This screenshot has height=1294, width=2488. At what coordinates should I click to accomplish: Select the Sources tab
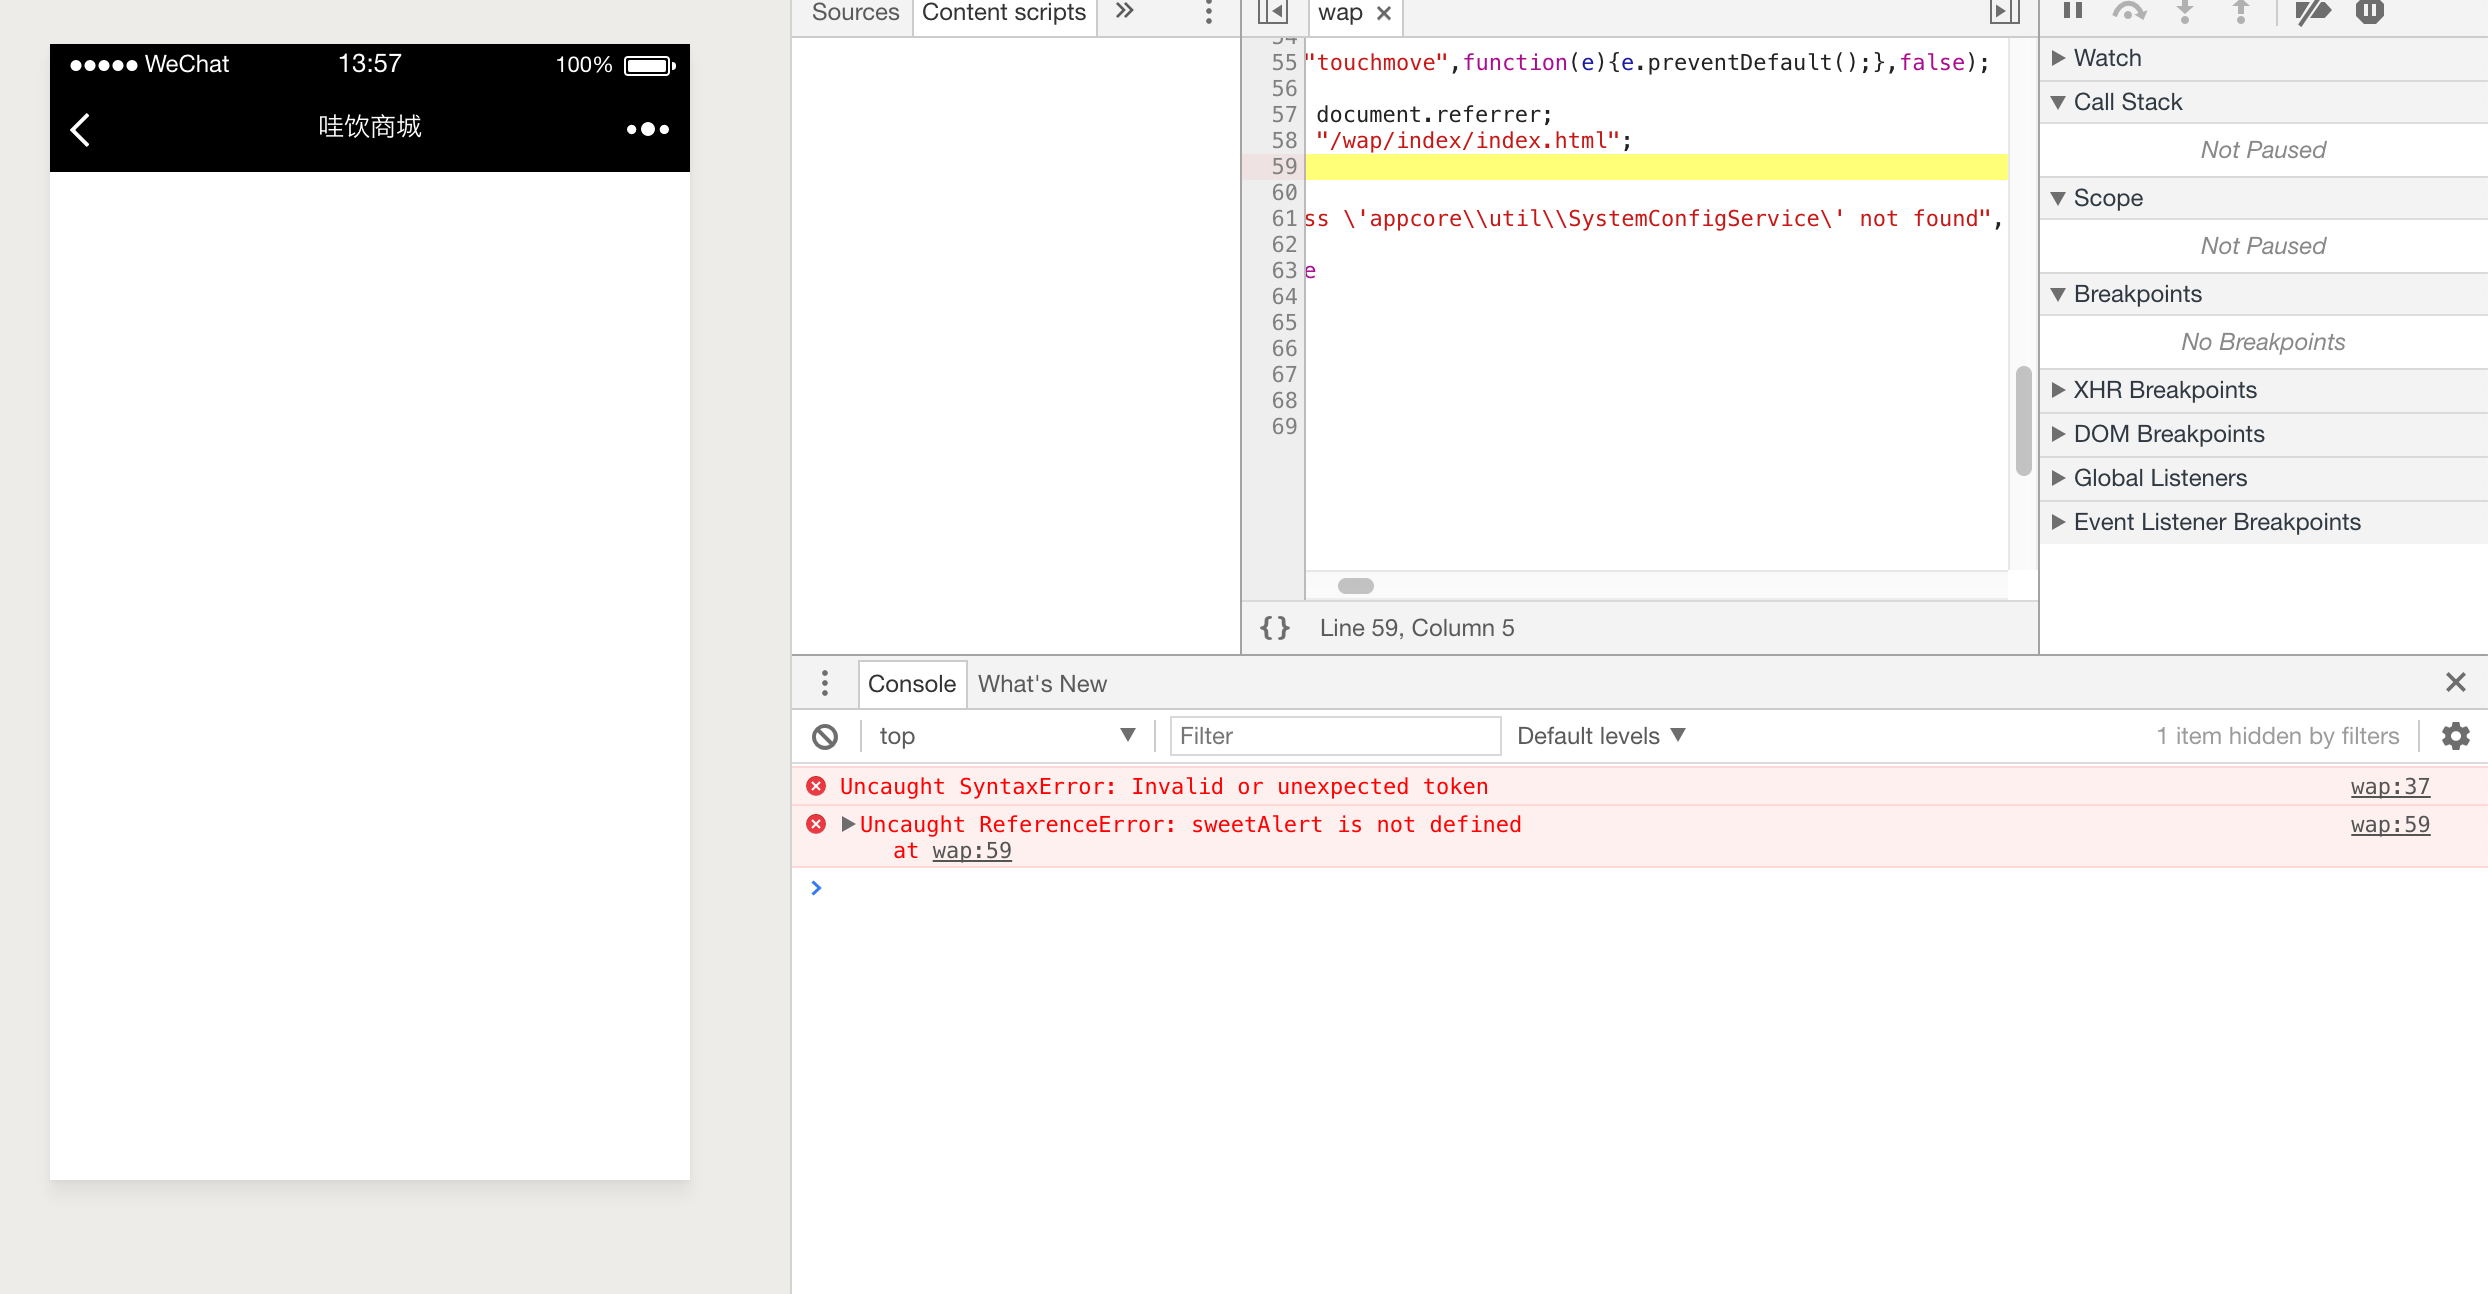click(x=854, y=13)
